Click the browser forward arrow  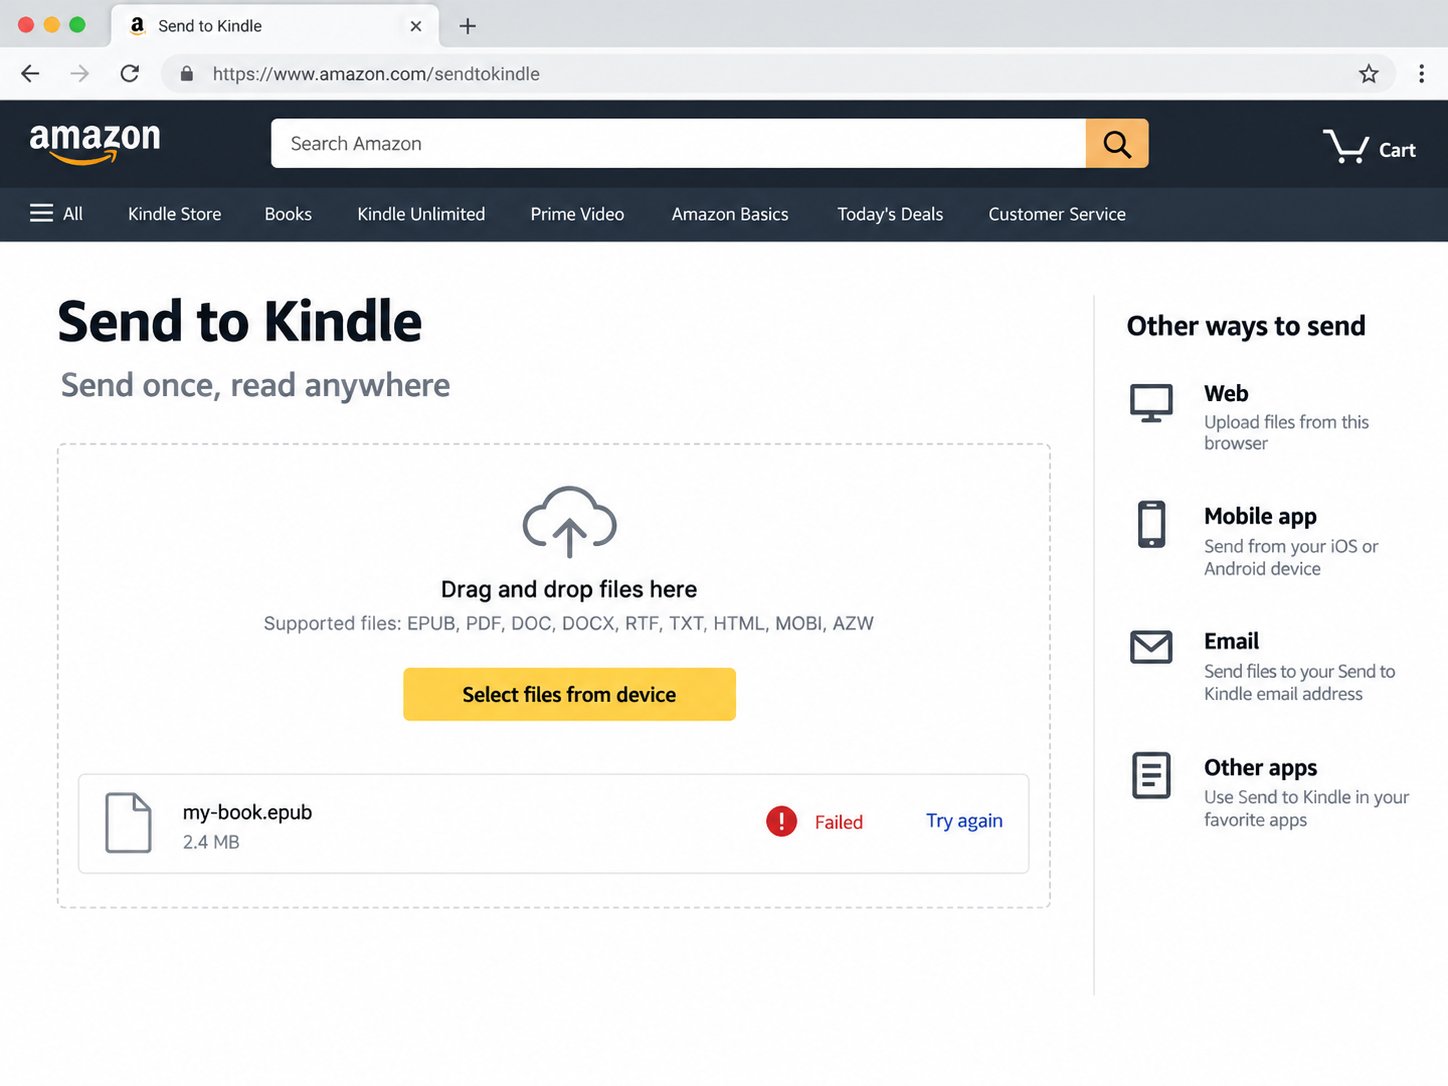tap(80, 73)
